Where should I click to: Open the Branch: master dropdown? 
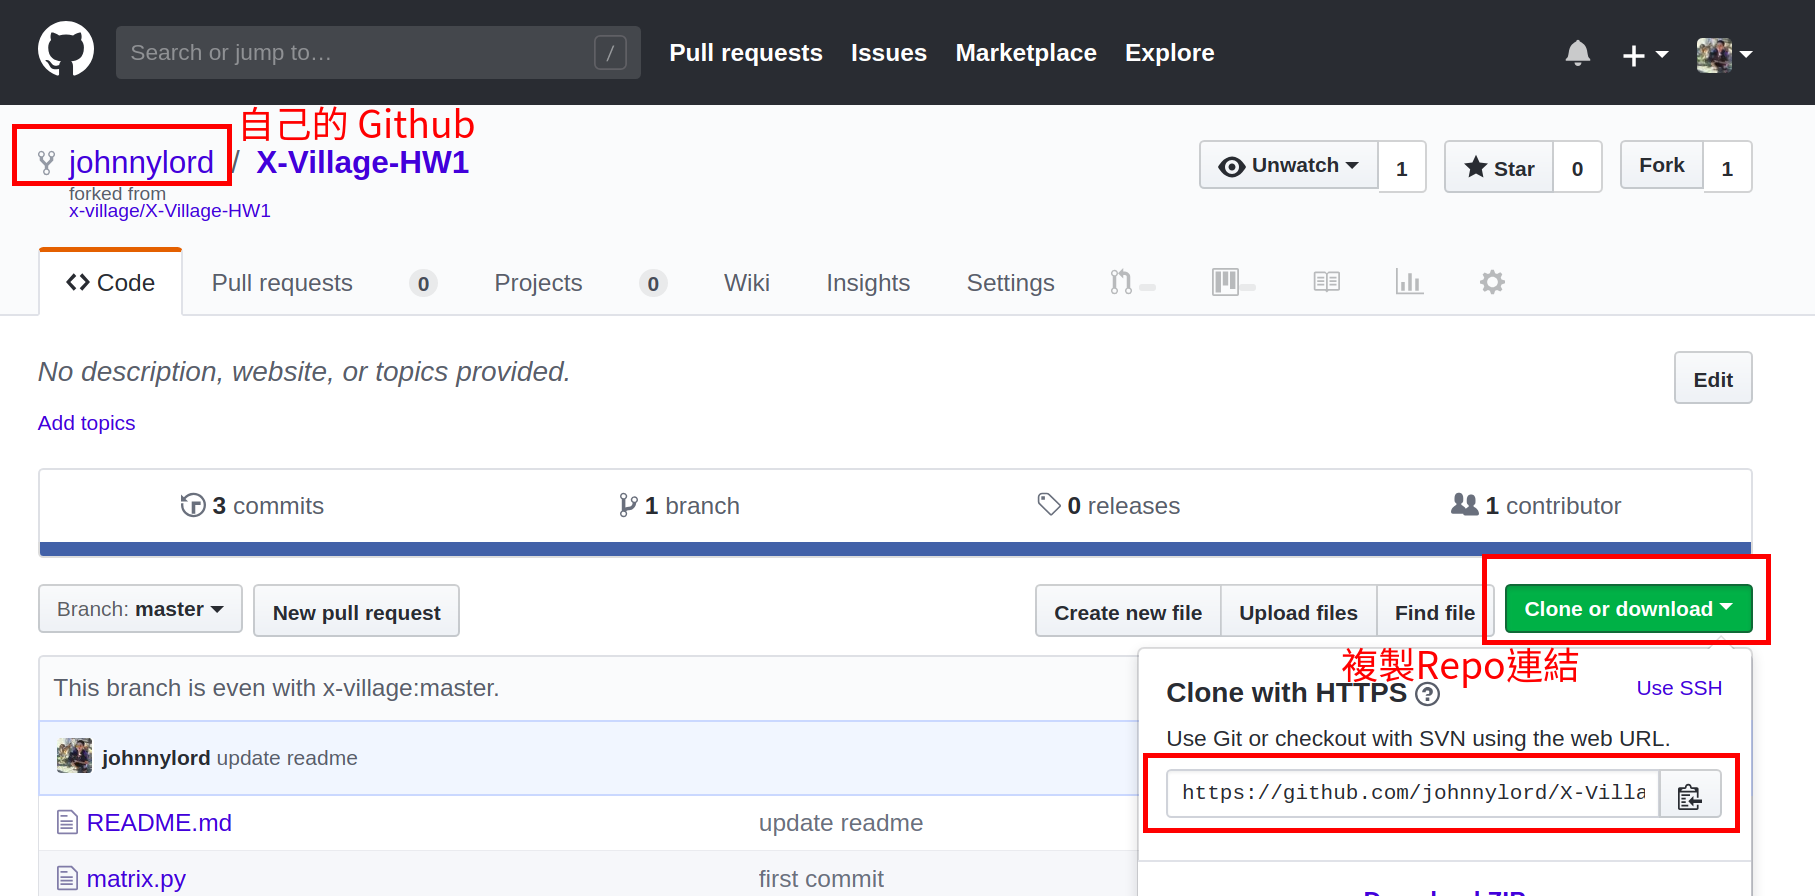(x=140, y=609)
